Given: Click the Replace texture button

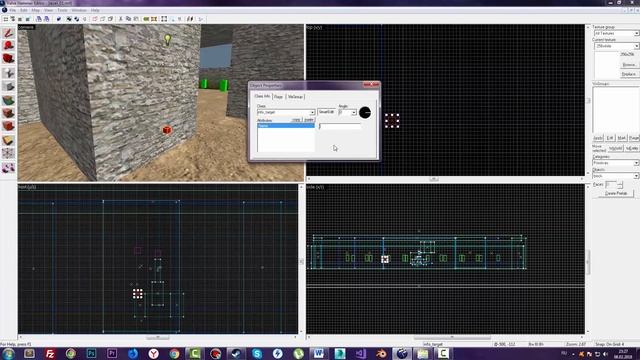Looking at the screenshot, I should [x=629, y=74].
